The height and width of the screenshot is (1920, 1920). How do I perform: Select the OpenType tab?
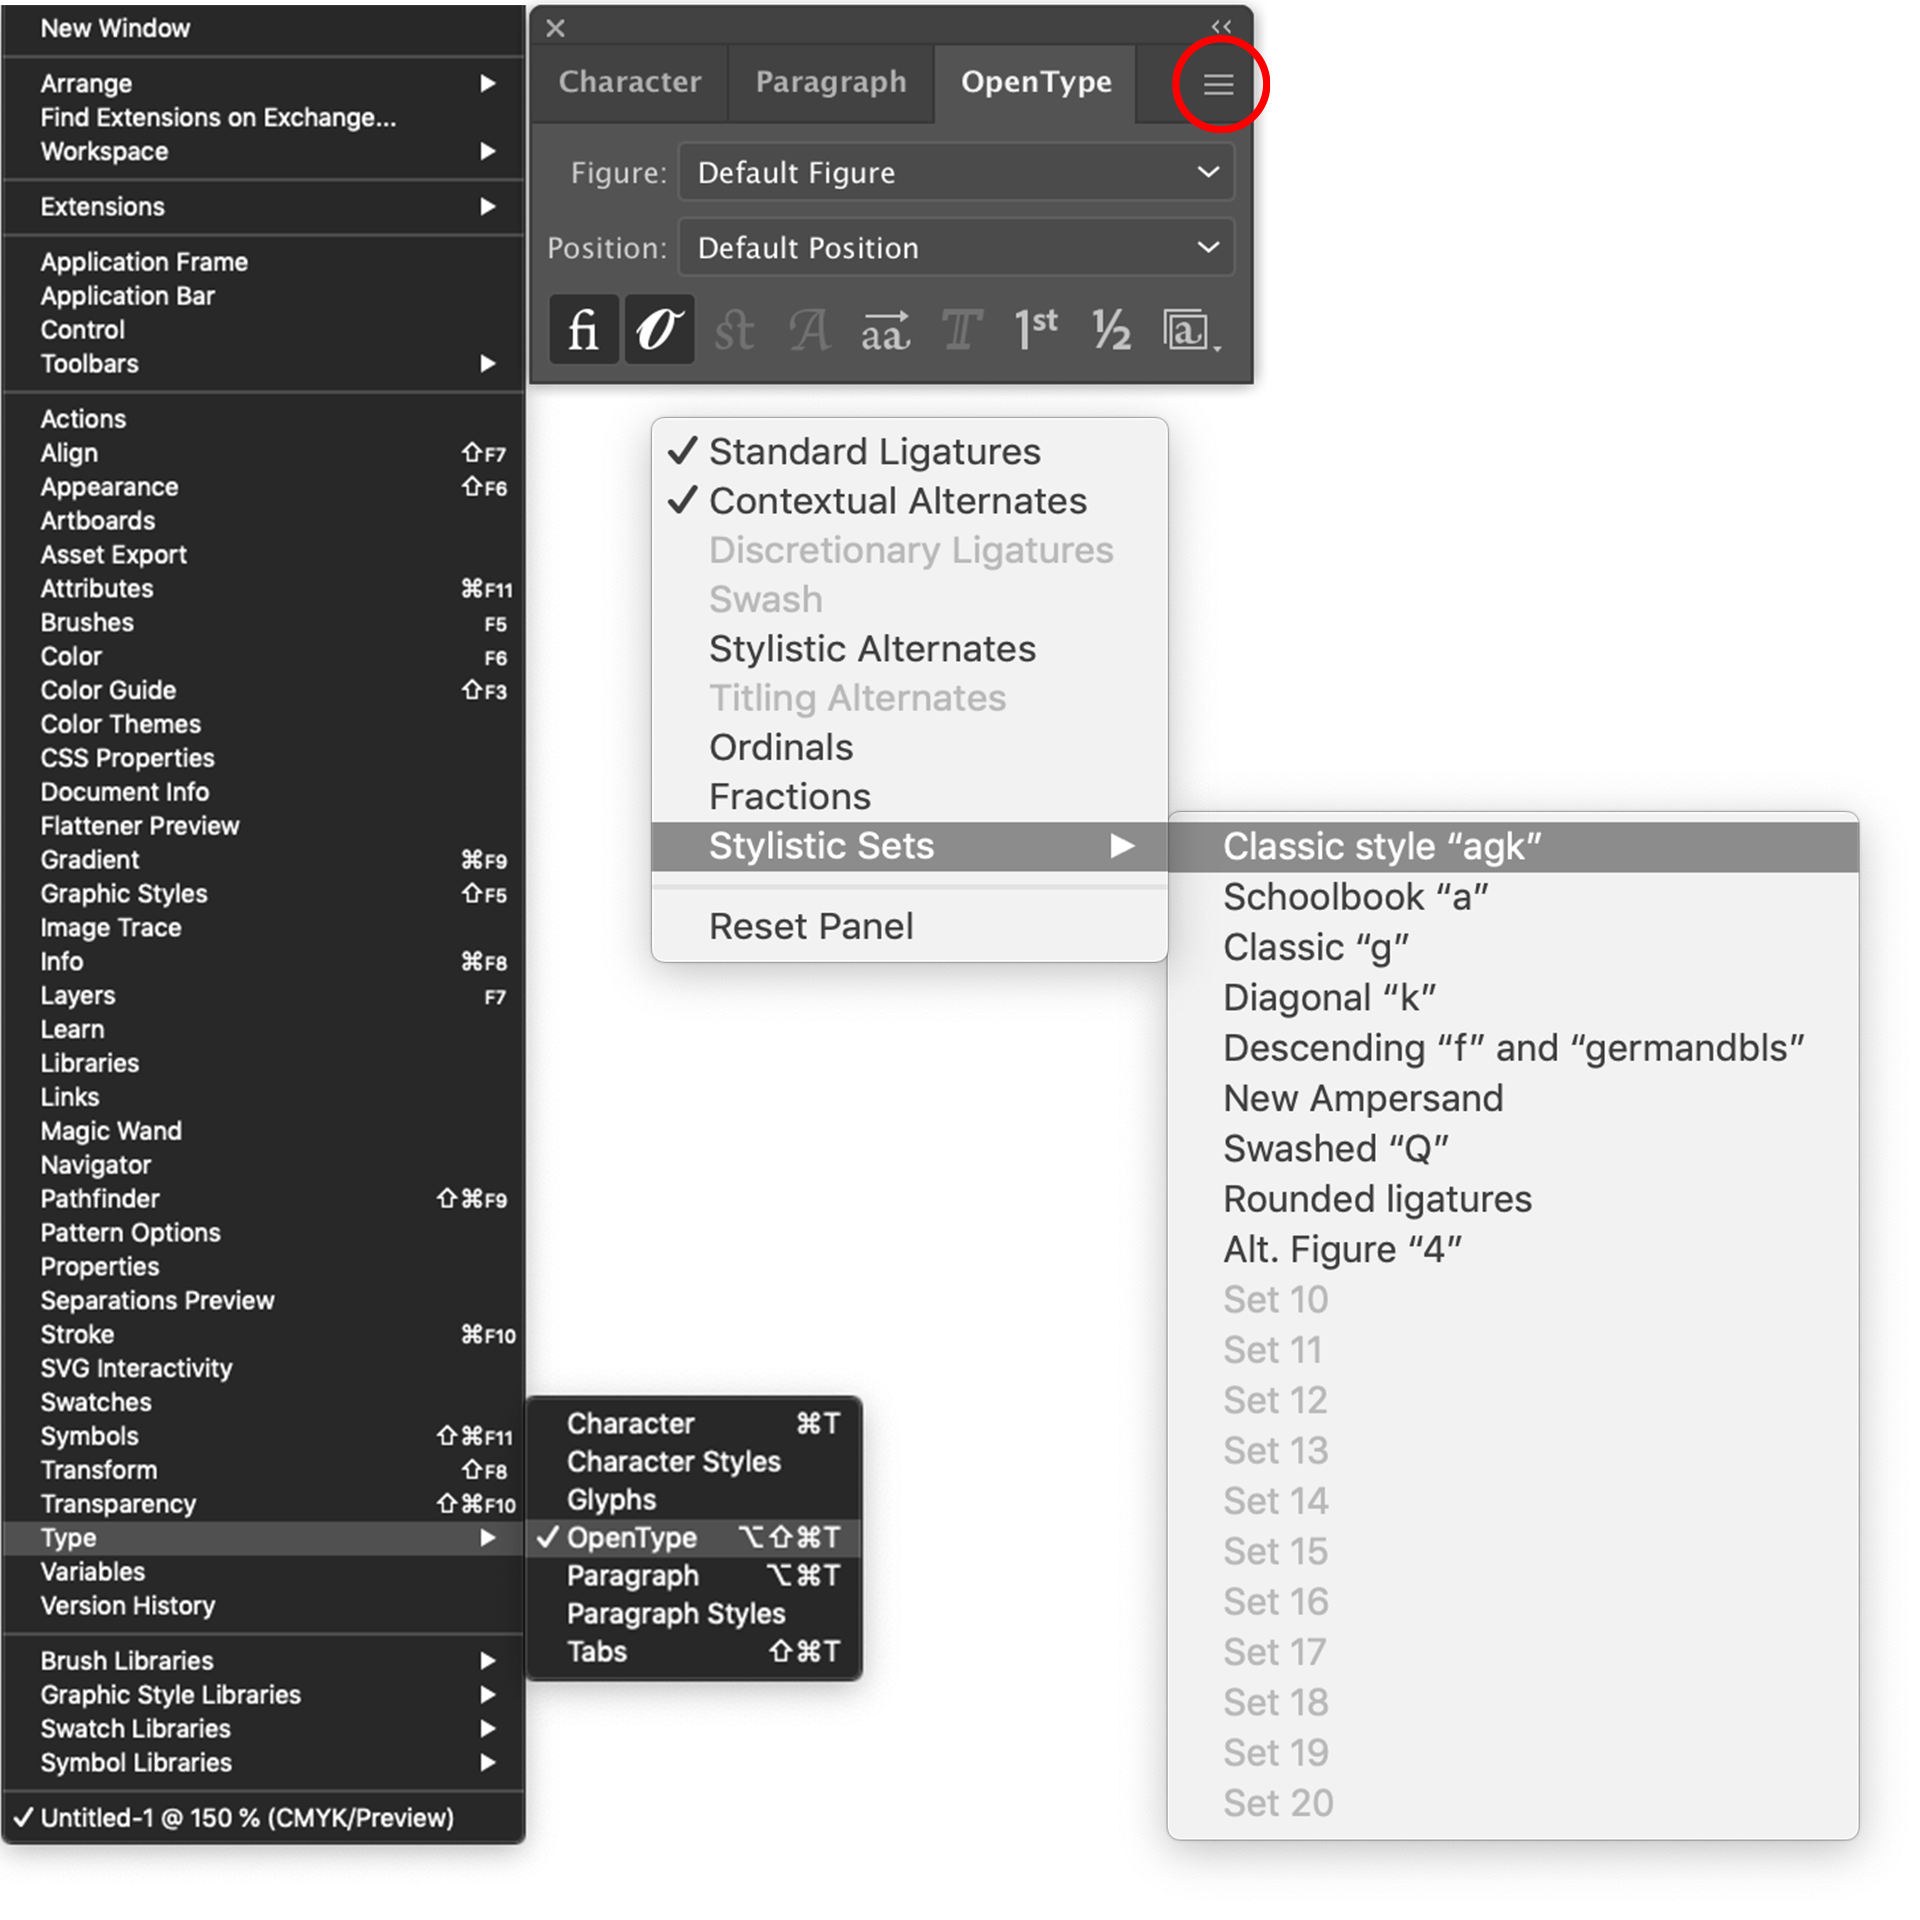click(x=1036, y=82)
